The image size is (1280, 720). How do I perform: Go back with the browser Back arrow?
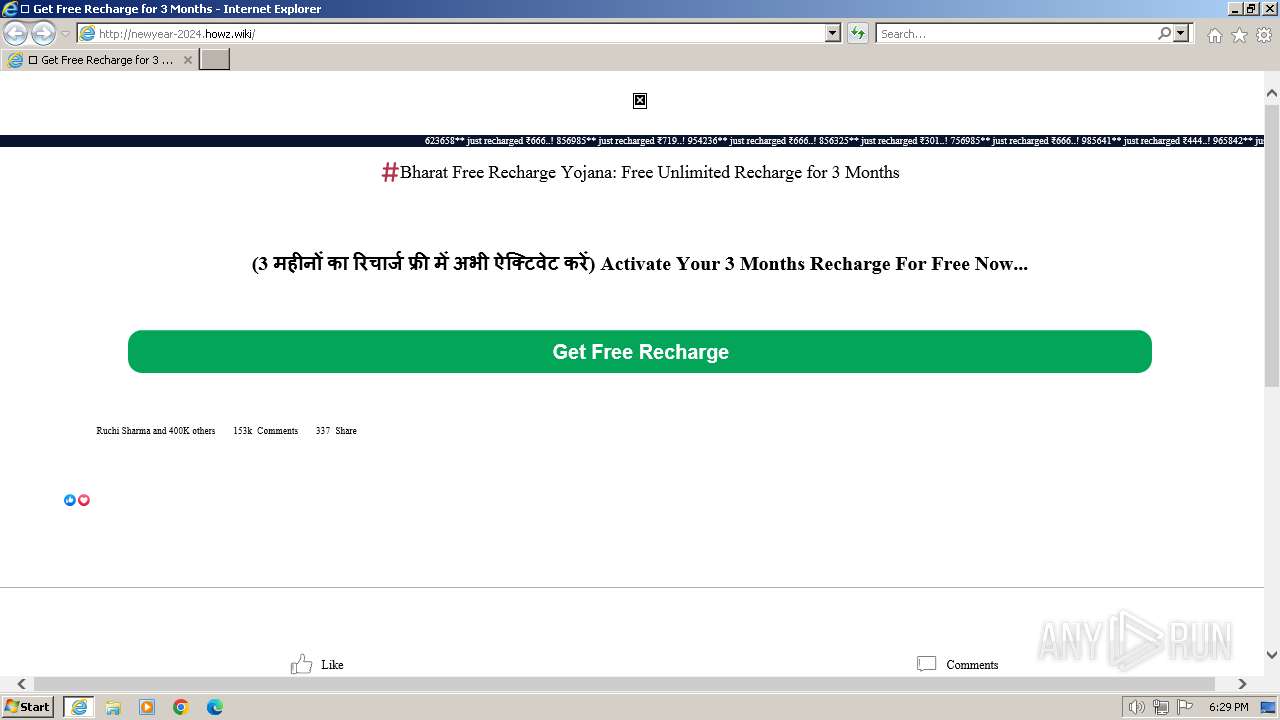pos(15,34)
